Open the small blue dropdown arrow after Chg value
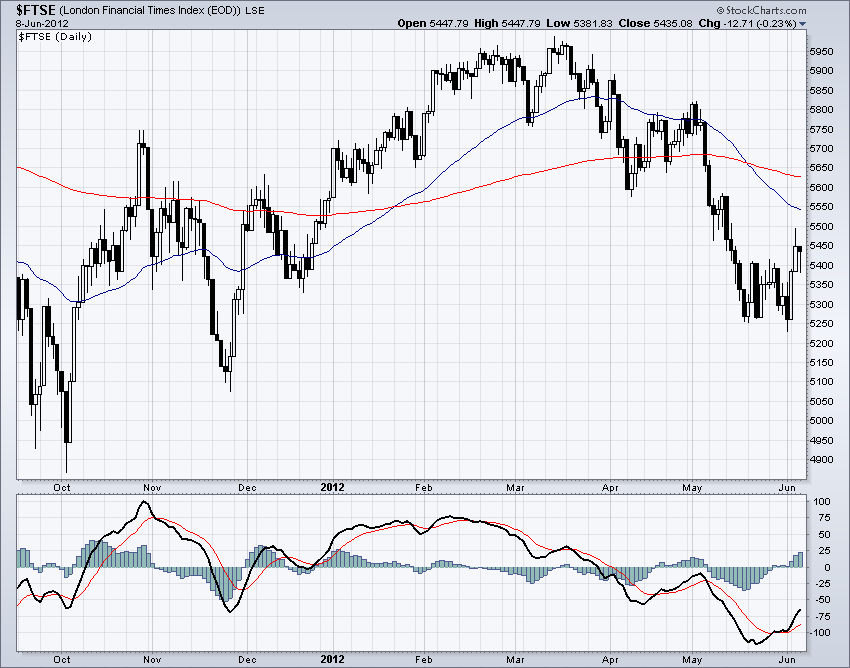This screenshot has width=850, height=668. click(x=802, y=24)
